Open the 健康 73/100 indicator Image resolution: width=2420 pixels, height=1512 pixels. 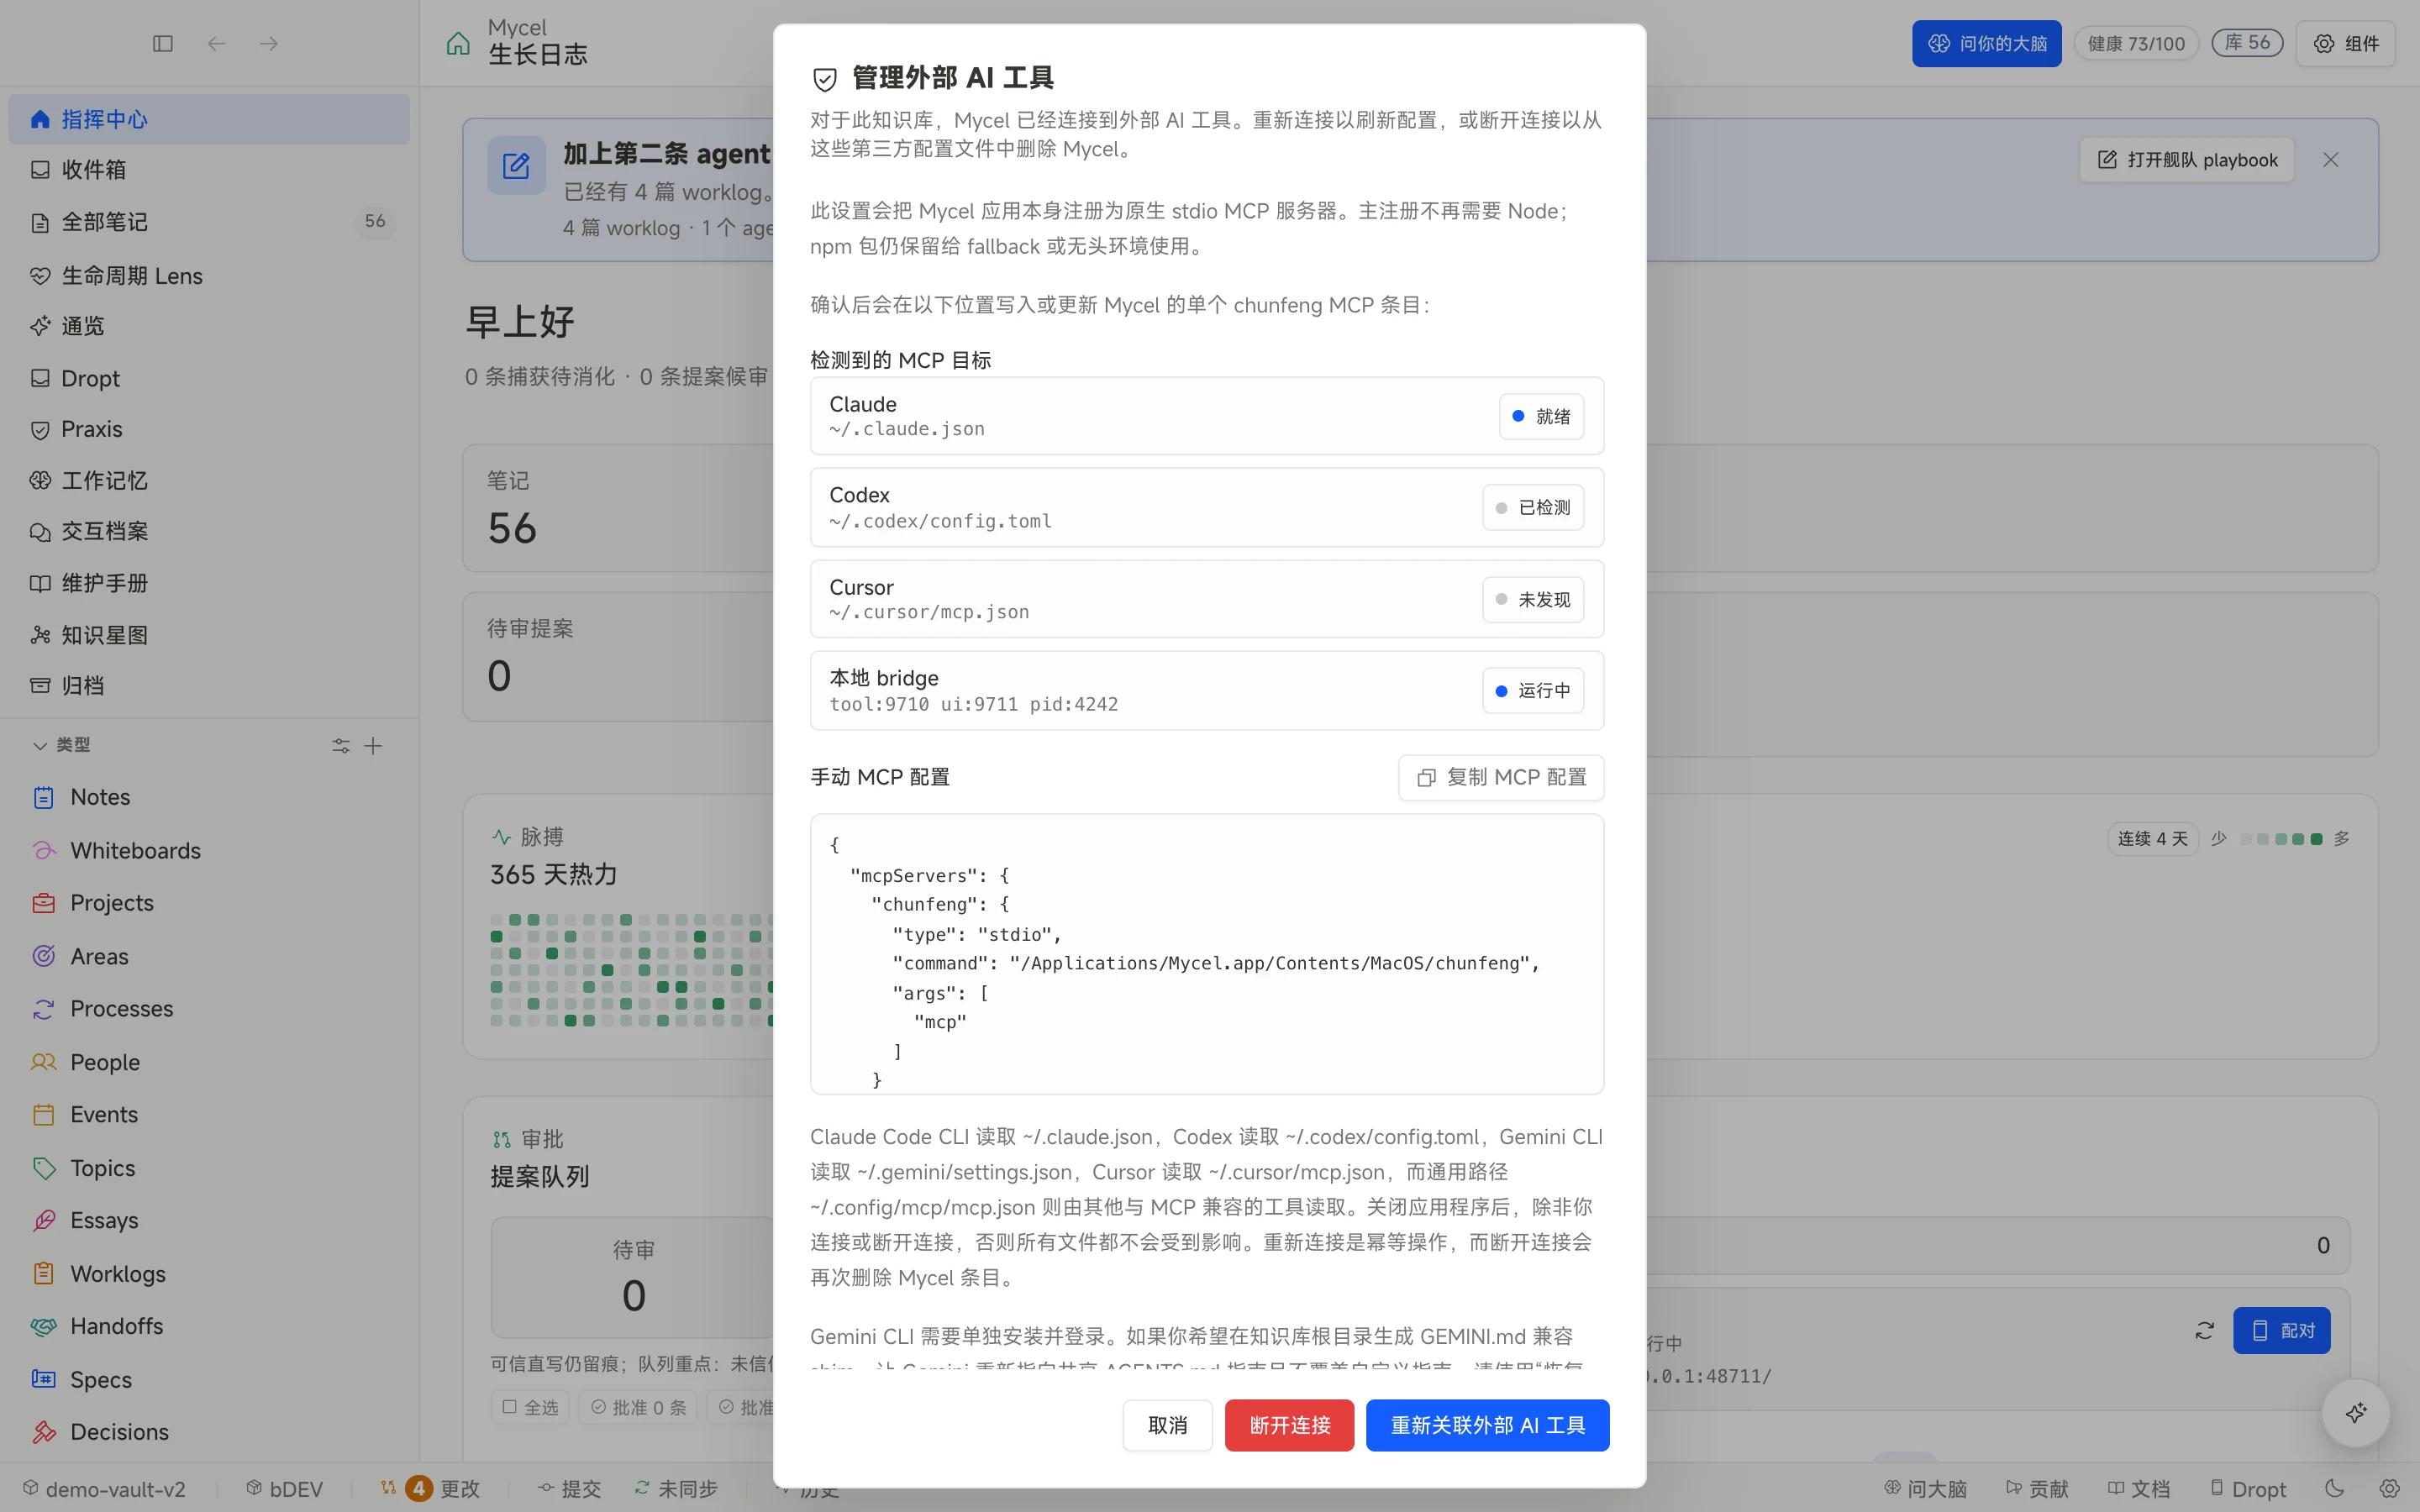(x=2136, y=43)
